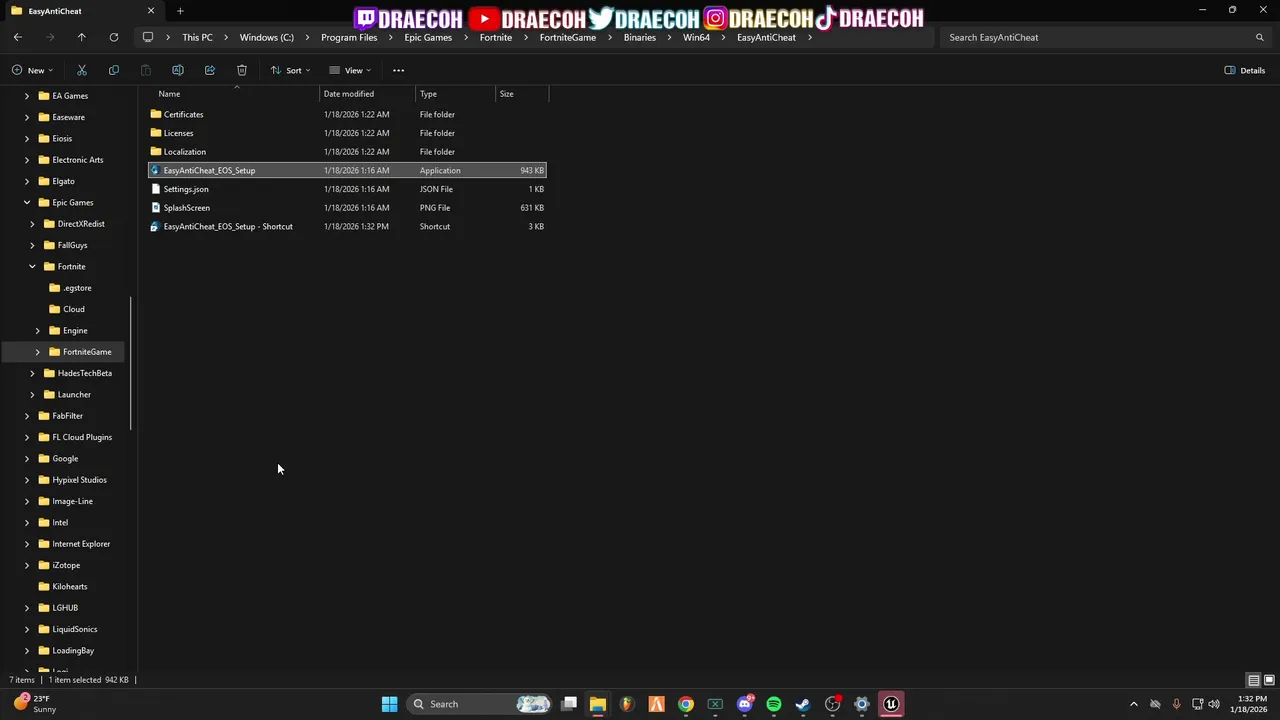Viewport: 1280px width, 720px height.
Task: Go up one folder level
Action: [82, 37]
